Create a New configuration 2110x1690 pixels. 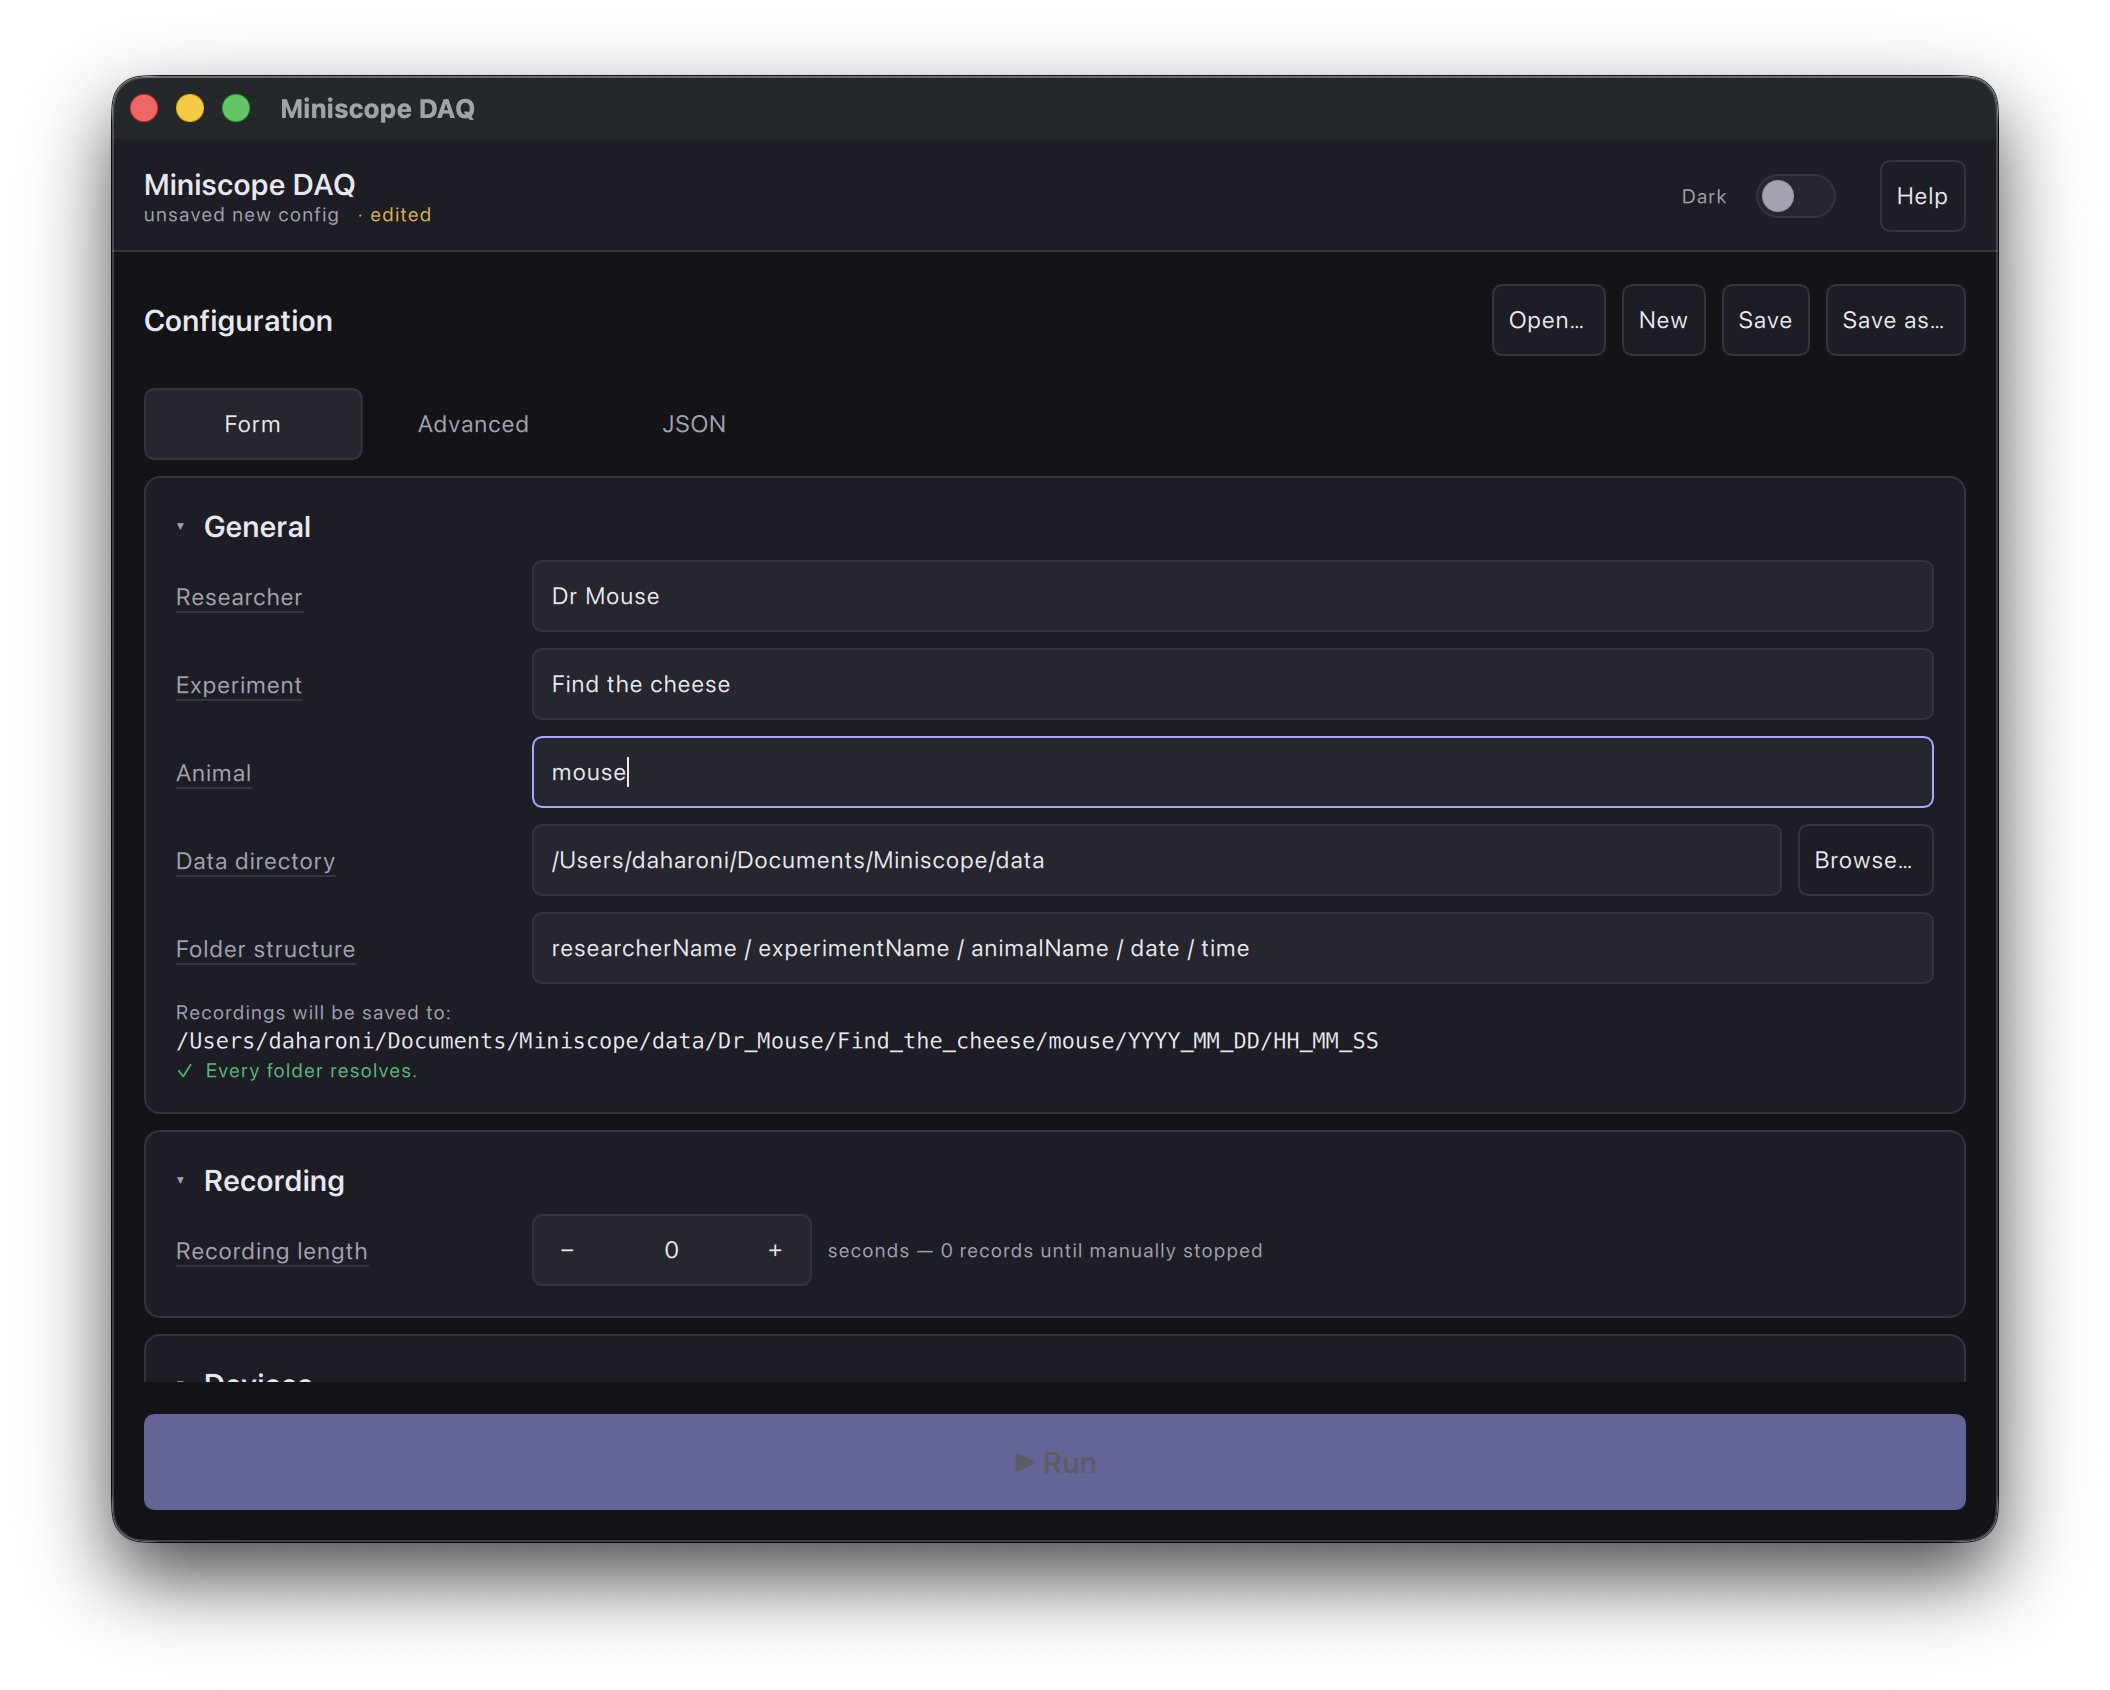(1663, 320)
